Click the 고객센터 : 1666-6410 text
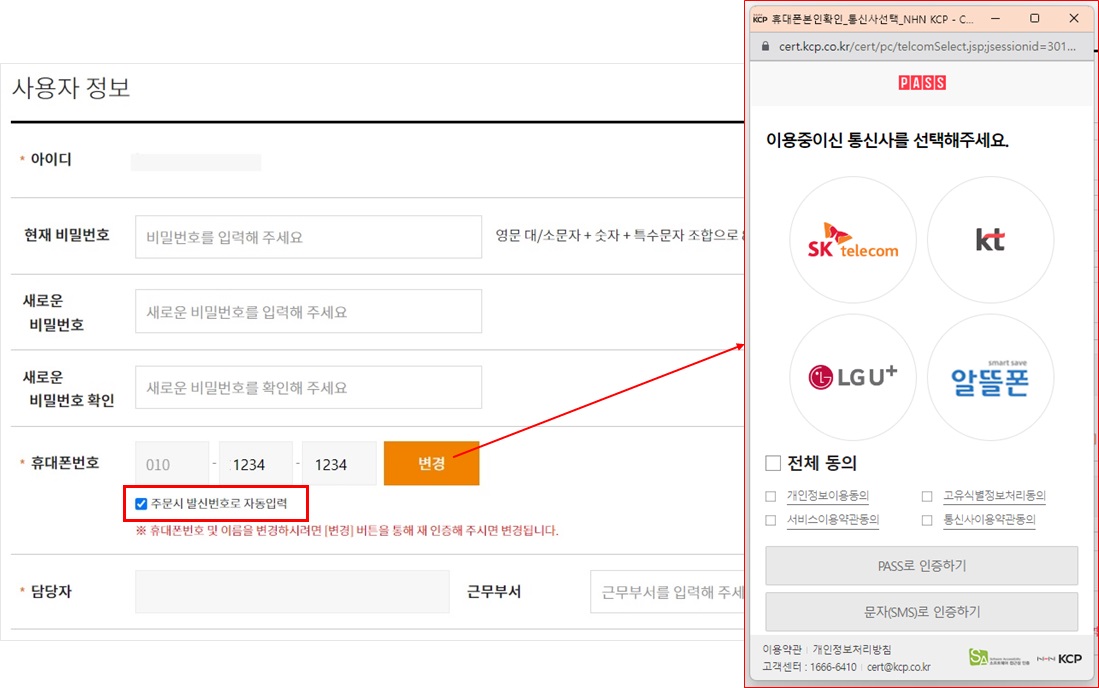 coord(810,667)
